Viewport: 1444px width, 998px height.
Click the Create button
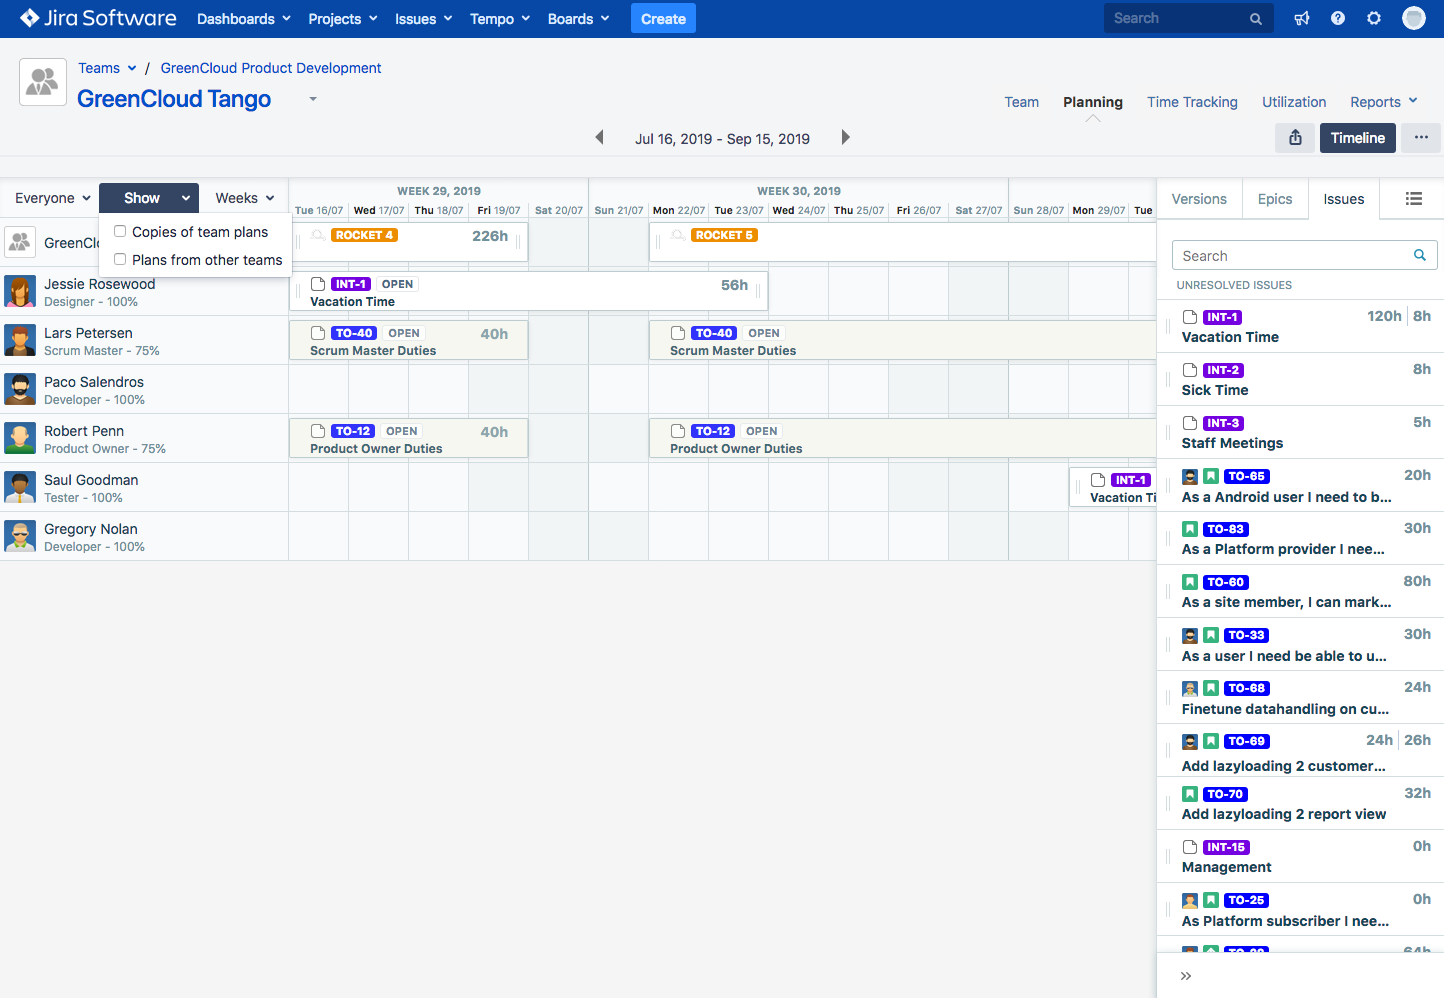point(663,18)
